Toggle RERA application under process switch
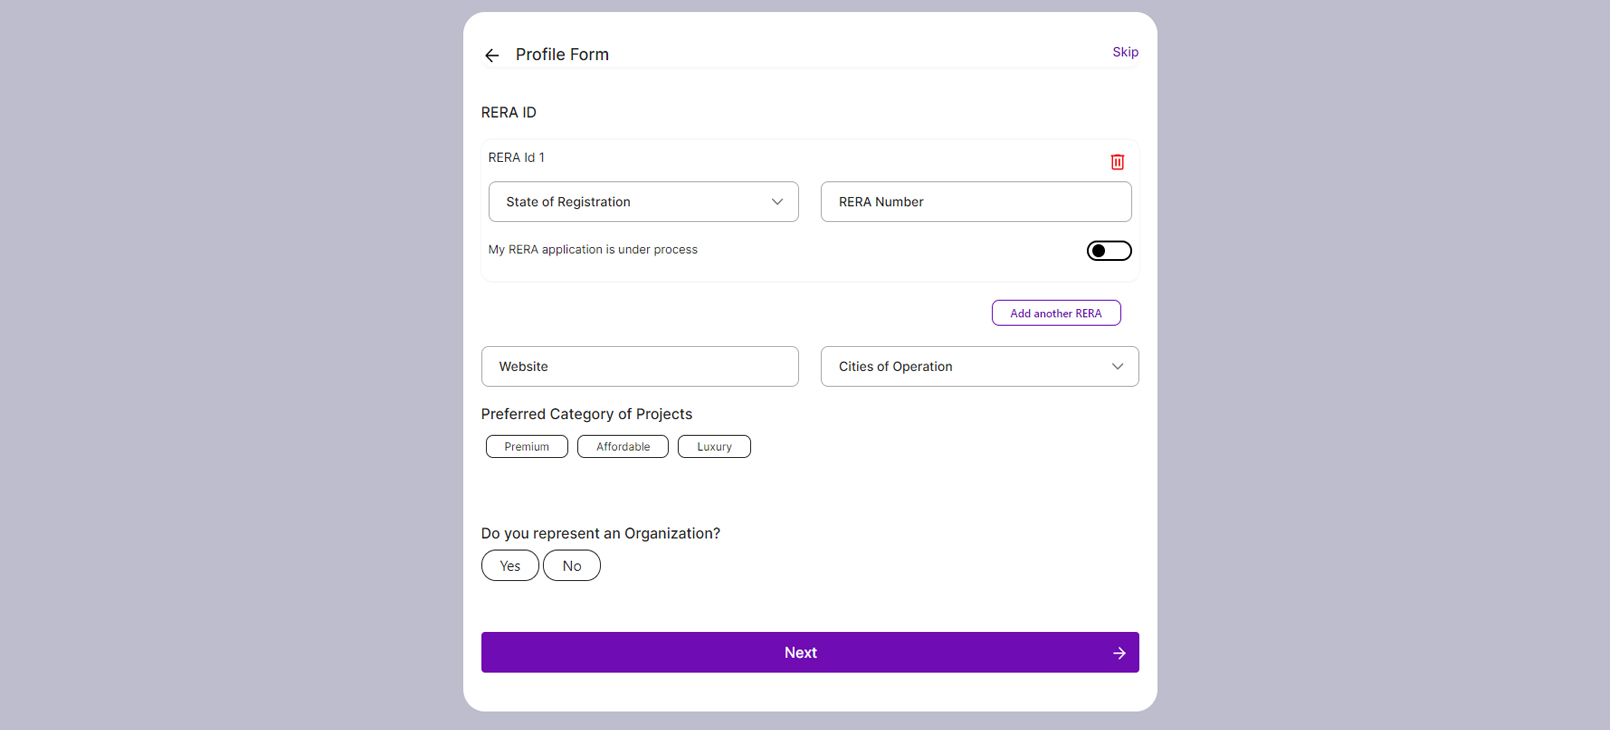 click(x=1108, y=251)
